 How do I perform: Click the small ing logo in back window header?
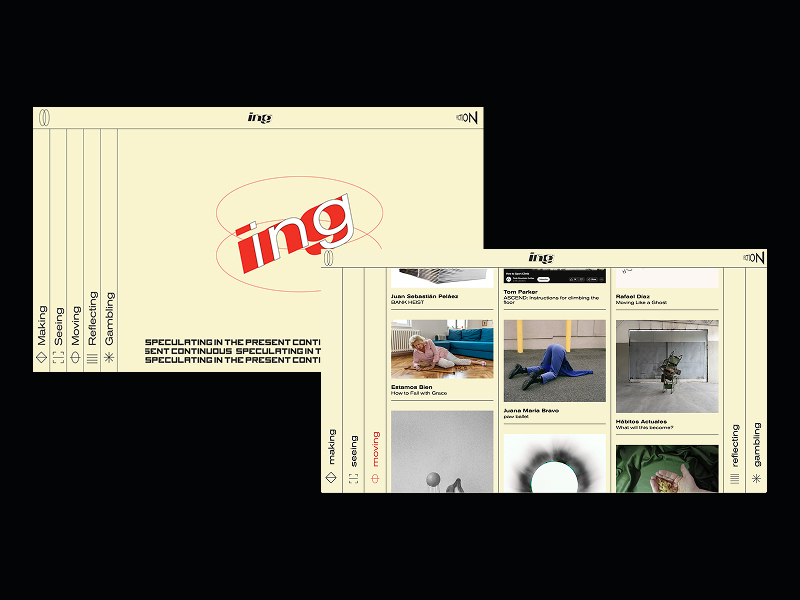(x=259, y=118)
